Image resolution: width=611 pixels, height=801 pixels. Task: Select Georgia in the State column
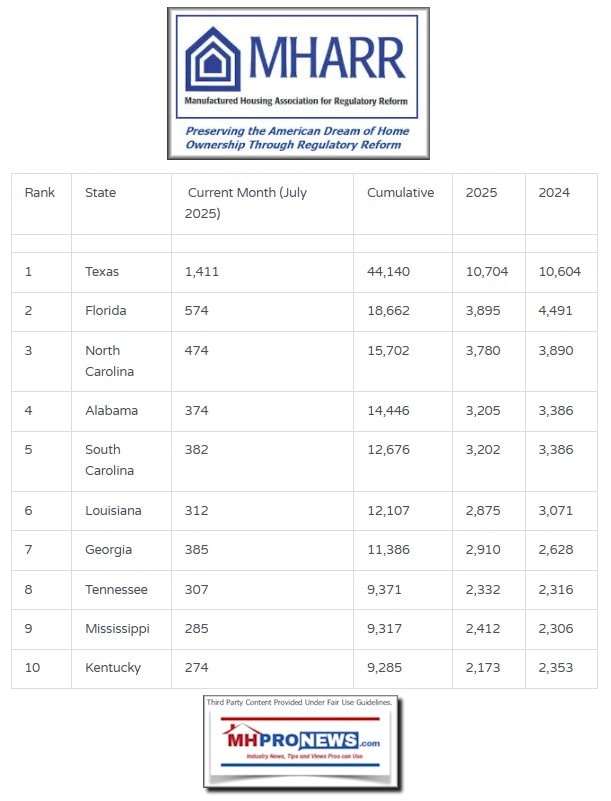coord(108,550)
